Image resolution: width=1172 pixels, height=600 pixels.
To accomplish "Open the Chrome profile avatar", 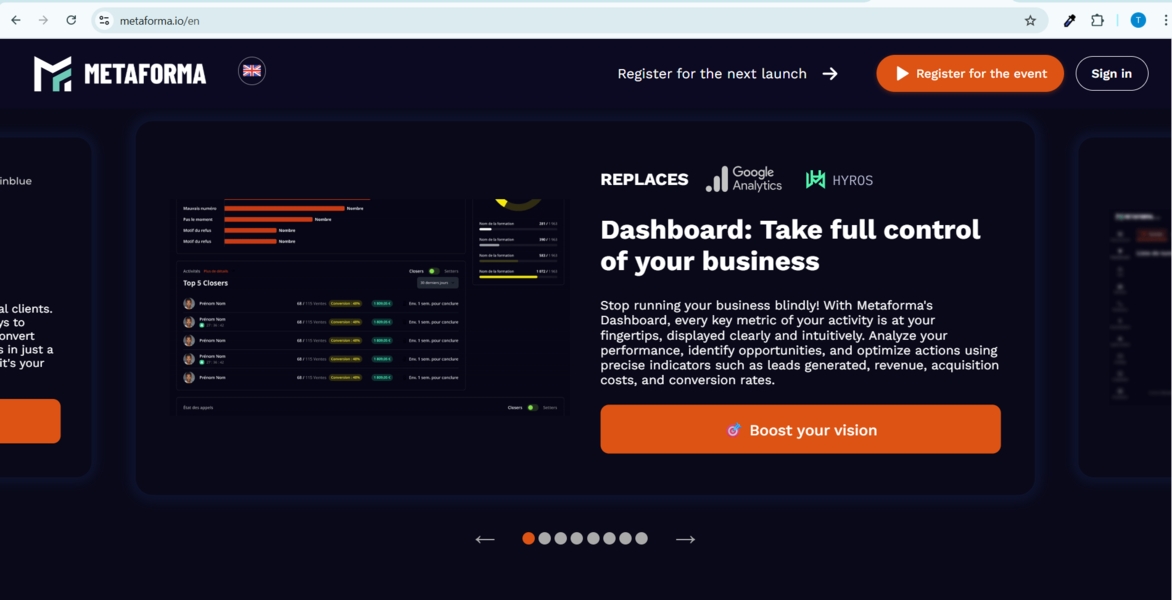I will [x=1138, y=21].
